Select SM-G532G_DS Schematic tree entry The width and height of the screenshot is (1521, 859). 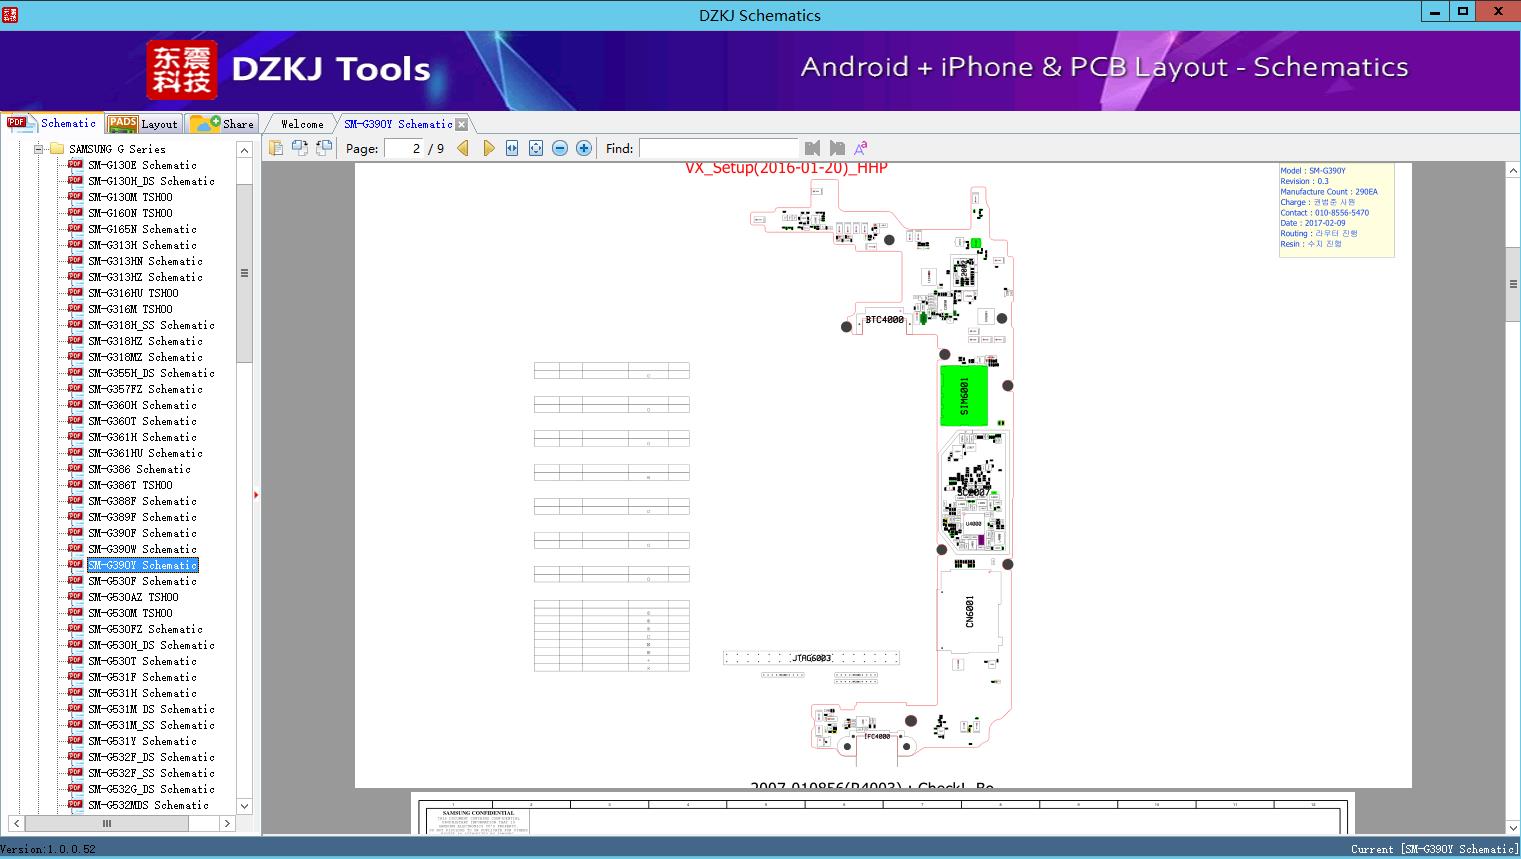pos(151,789)
